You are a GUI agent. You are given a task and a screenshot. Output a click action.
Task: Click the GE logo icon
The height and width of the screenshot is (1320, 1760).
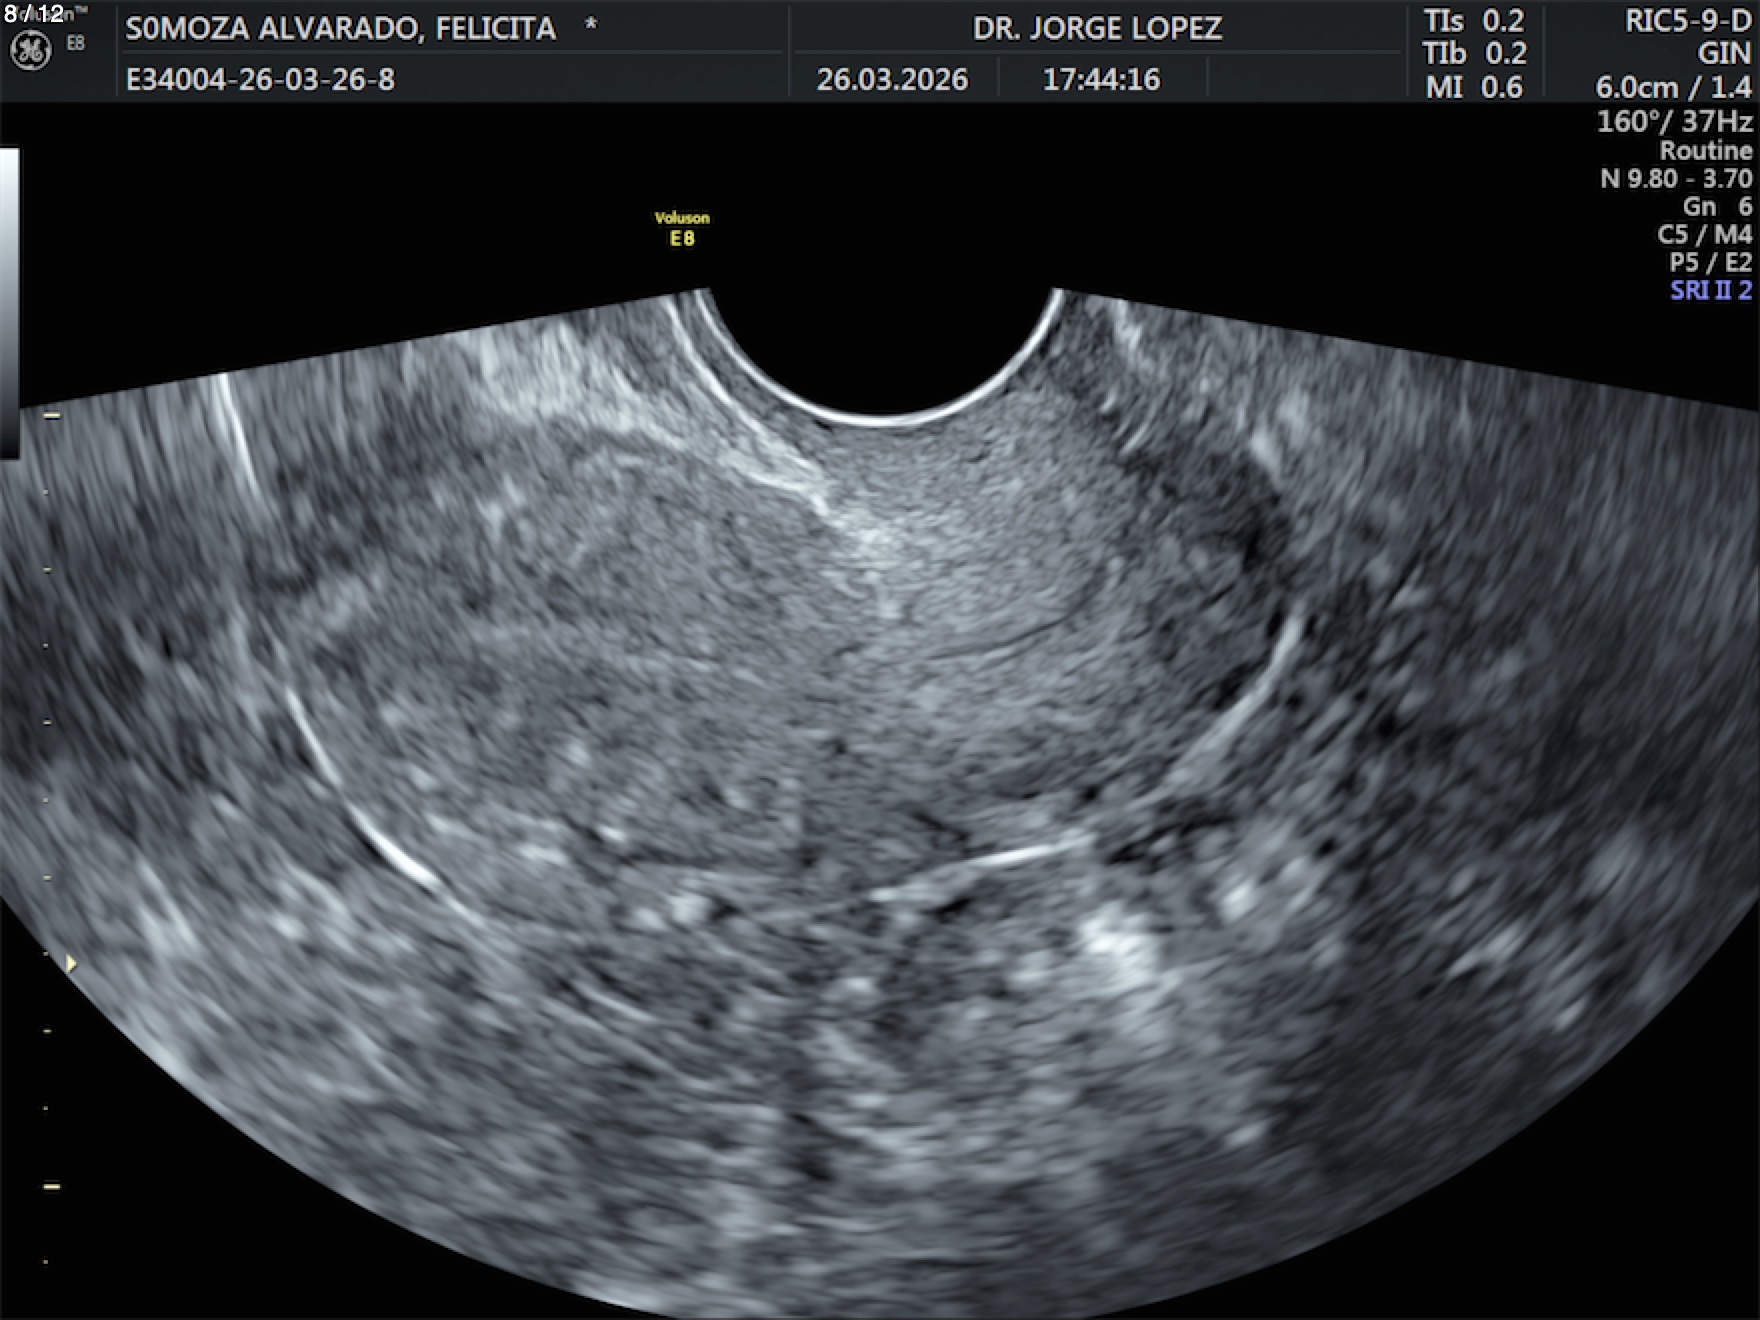pos(30,50)
